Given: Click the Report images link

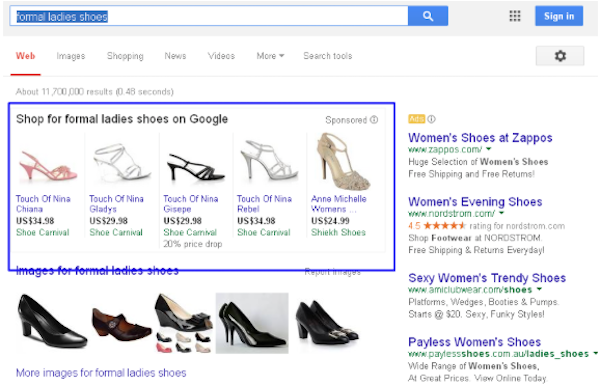Looking at the screenshot, I should 333,272.
